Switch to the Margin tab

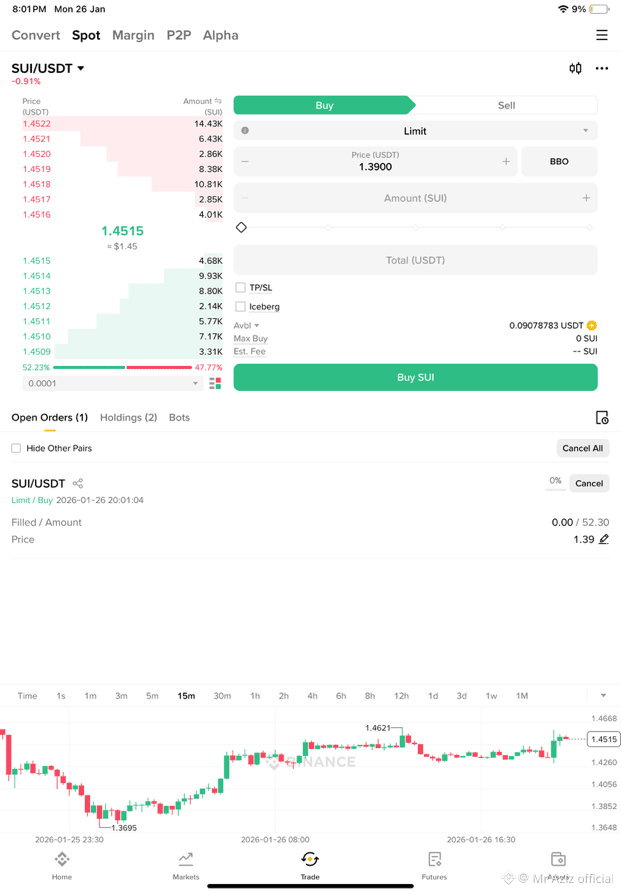click(x=133, y=35)
